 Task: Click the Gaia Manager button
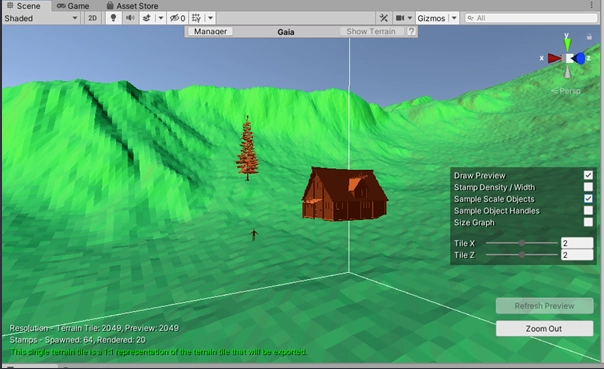[210, 31]
